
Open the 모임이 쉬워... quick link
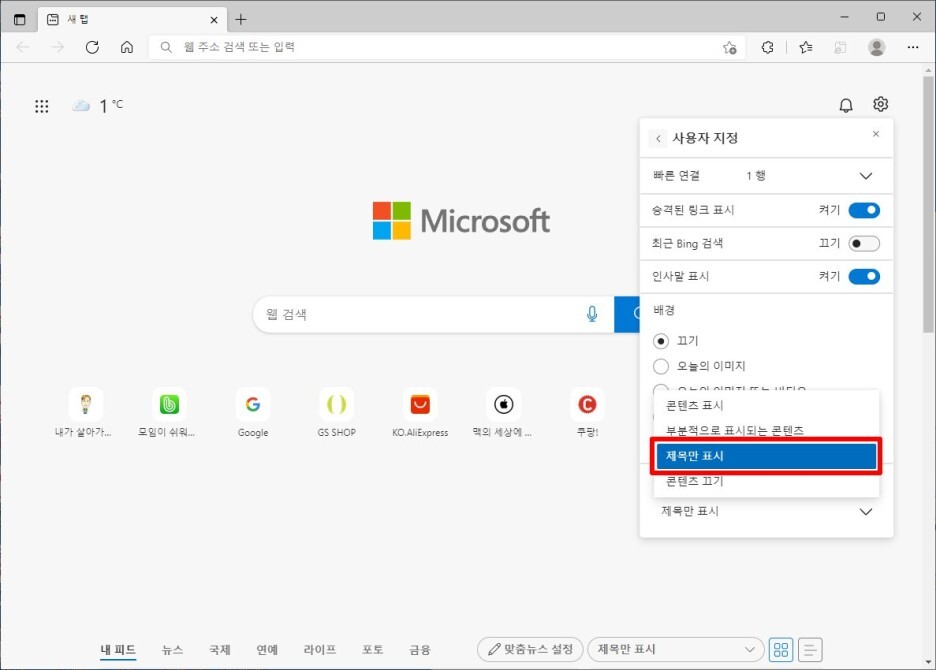click(x=168, y=413)
